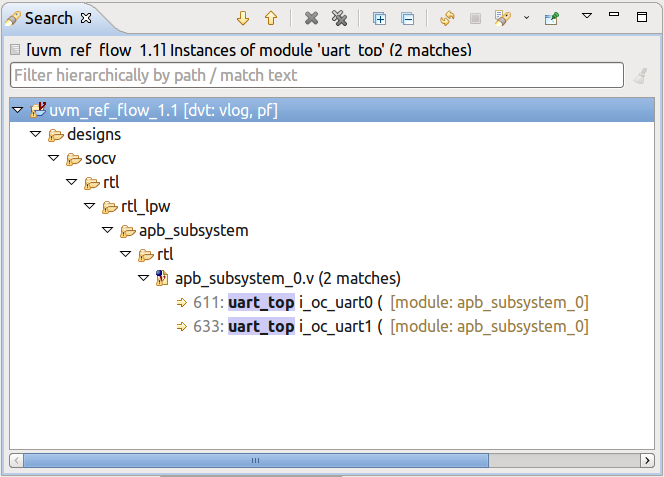Go to next match with down arrow
The width and height of the screenshot is (664, 477).
pos(243,18)
